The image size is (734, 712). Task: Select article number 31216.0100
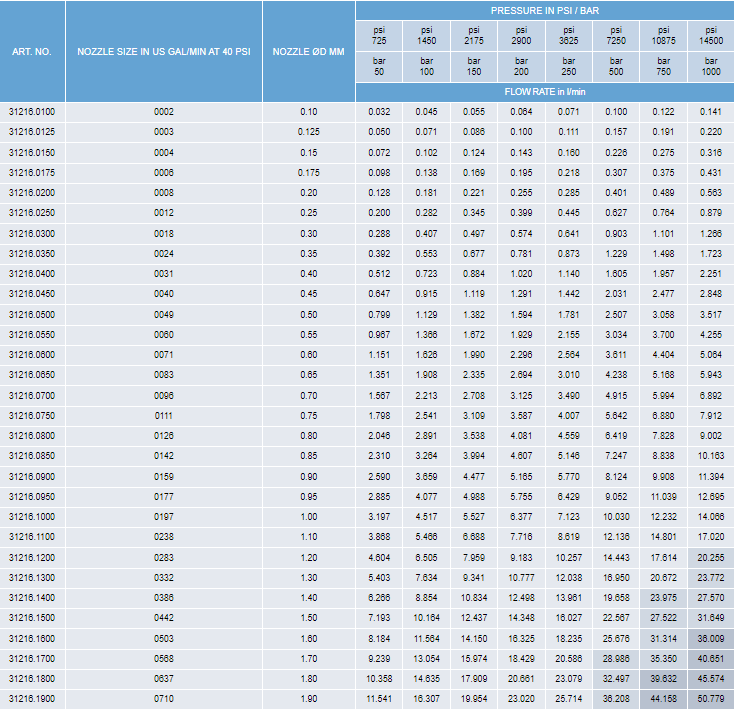(32, 112)
